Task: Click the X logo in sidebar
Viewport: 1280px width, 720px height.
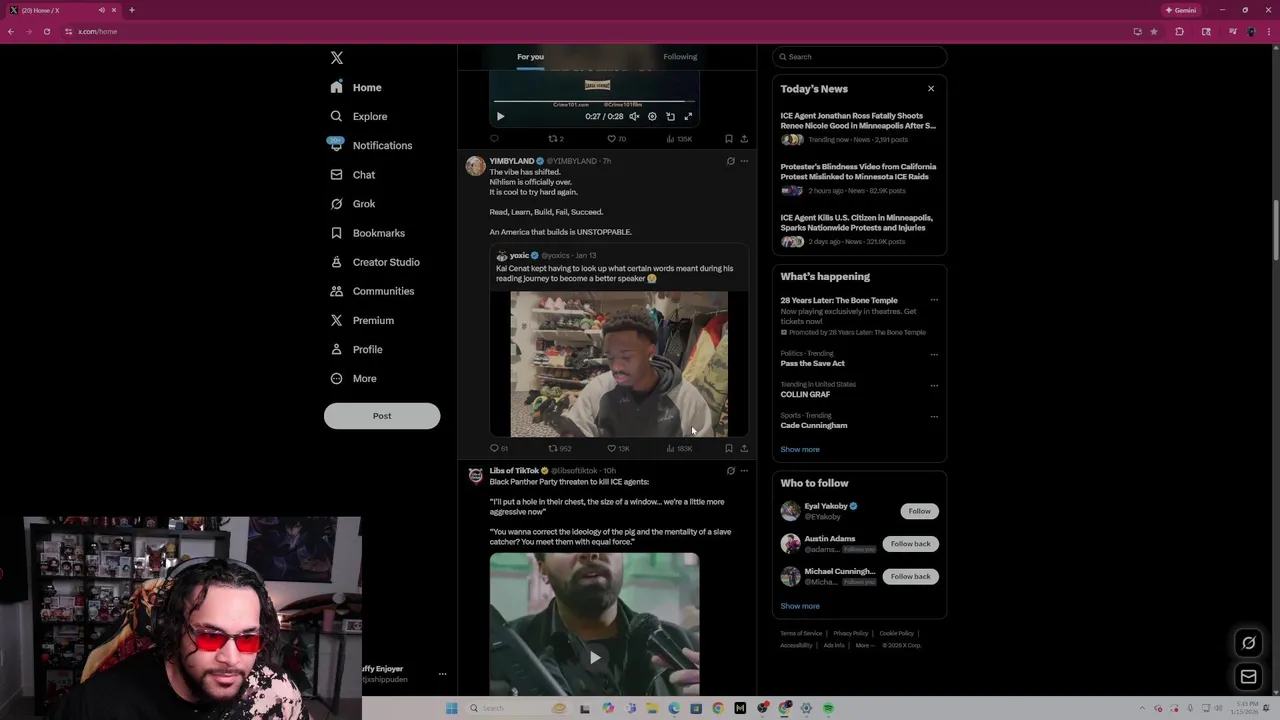Action: [x=337, y=58]
